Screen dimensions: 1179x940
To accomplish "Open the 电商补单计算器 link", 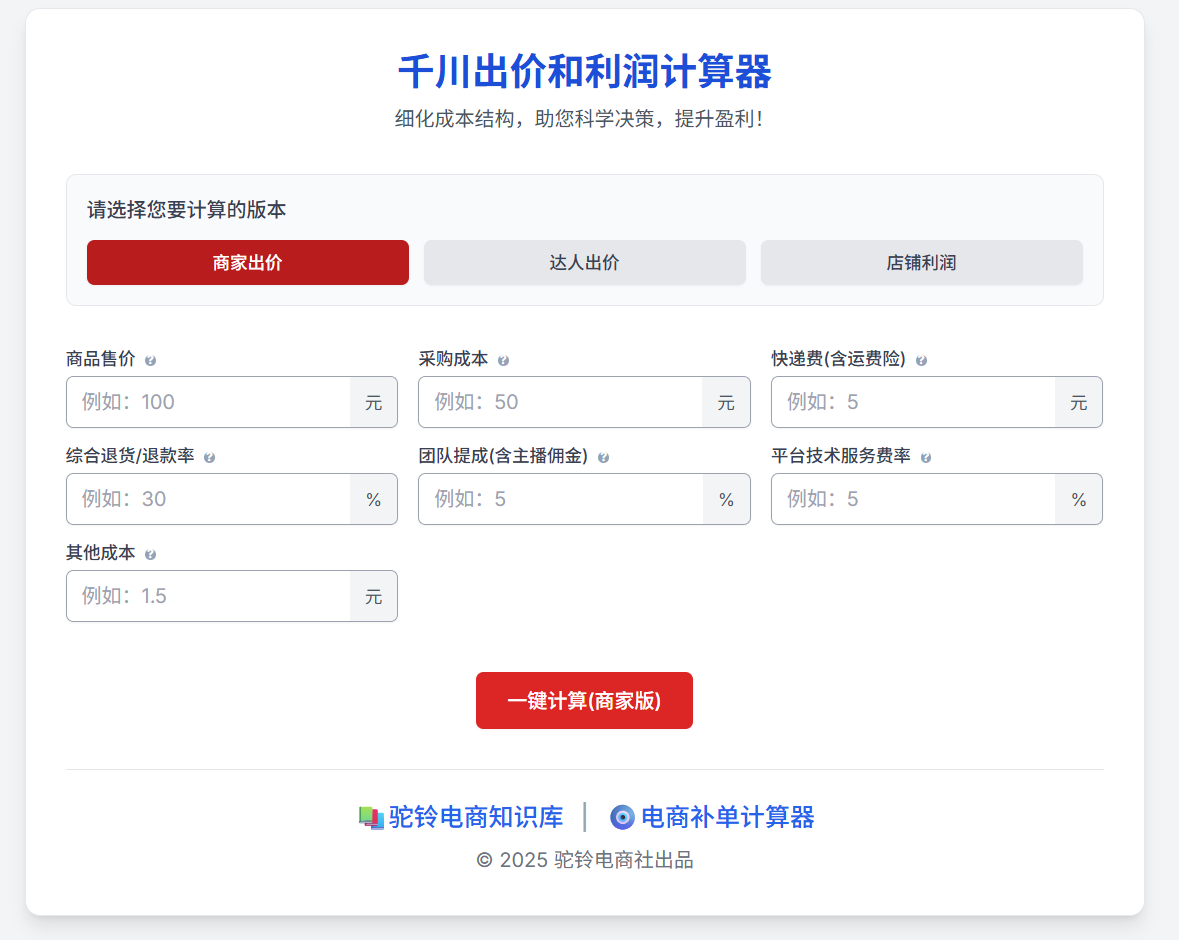I will (x=728, y=817).
